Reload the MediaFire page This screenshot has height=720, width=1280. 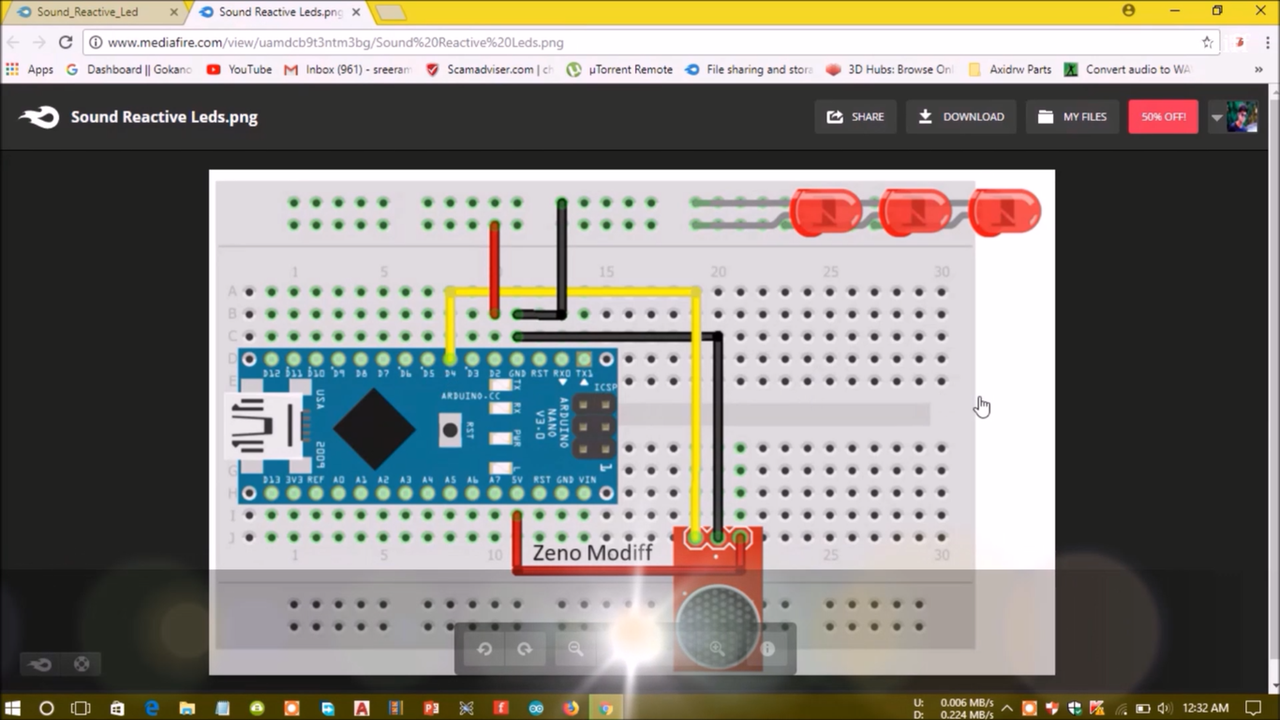[65, 43]
